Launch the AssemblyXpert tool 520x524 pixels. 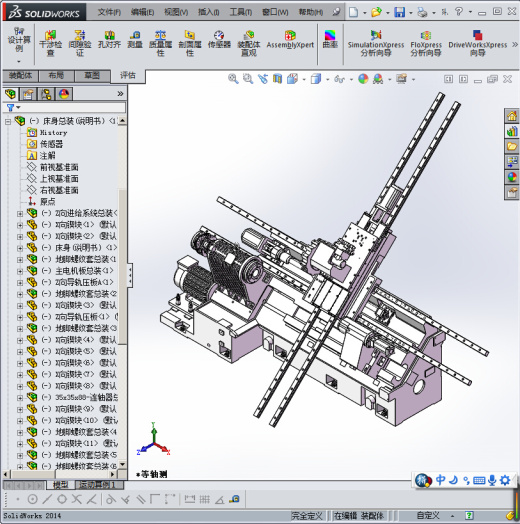click(290, 39)
